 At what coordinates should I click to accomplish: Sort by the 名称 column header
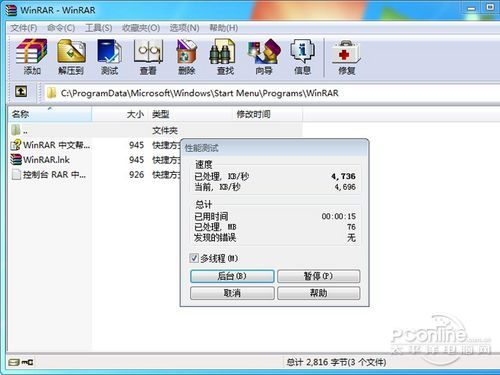(50, 114)
